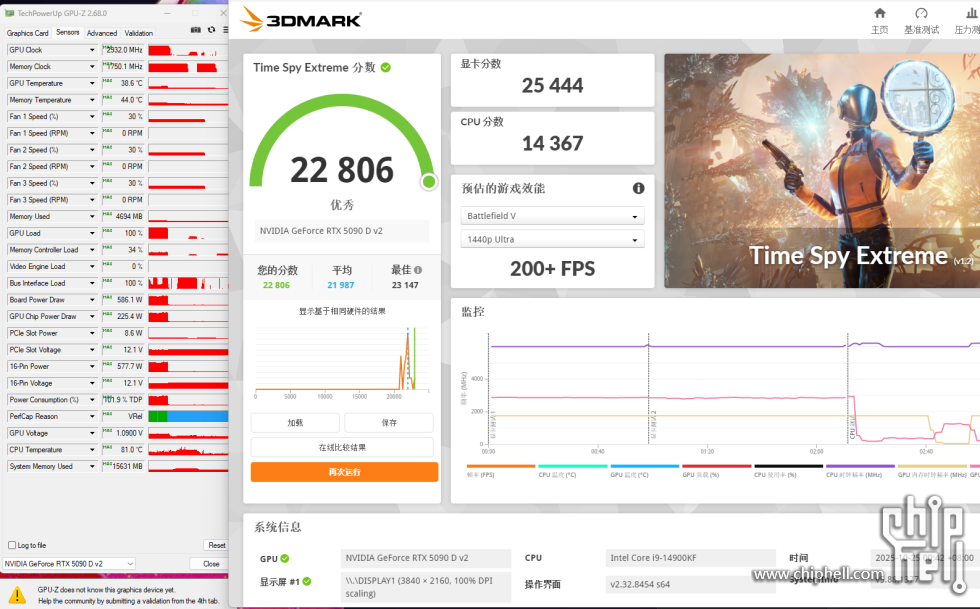Image resolution: width=980 pixels, height=609 pixels.
Task: Expand GPU Clock sensor dropdown
Action: (x=92, y=50)
